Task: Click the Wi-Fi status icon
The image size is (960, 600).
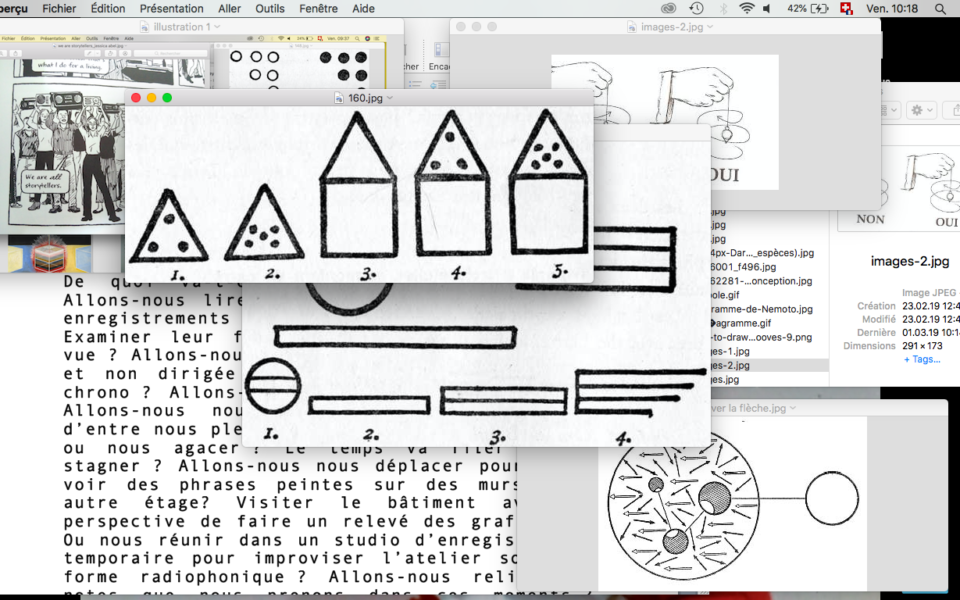Action: pos(746,8)
